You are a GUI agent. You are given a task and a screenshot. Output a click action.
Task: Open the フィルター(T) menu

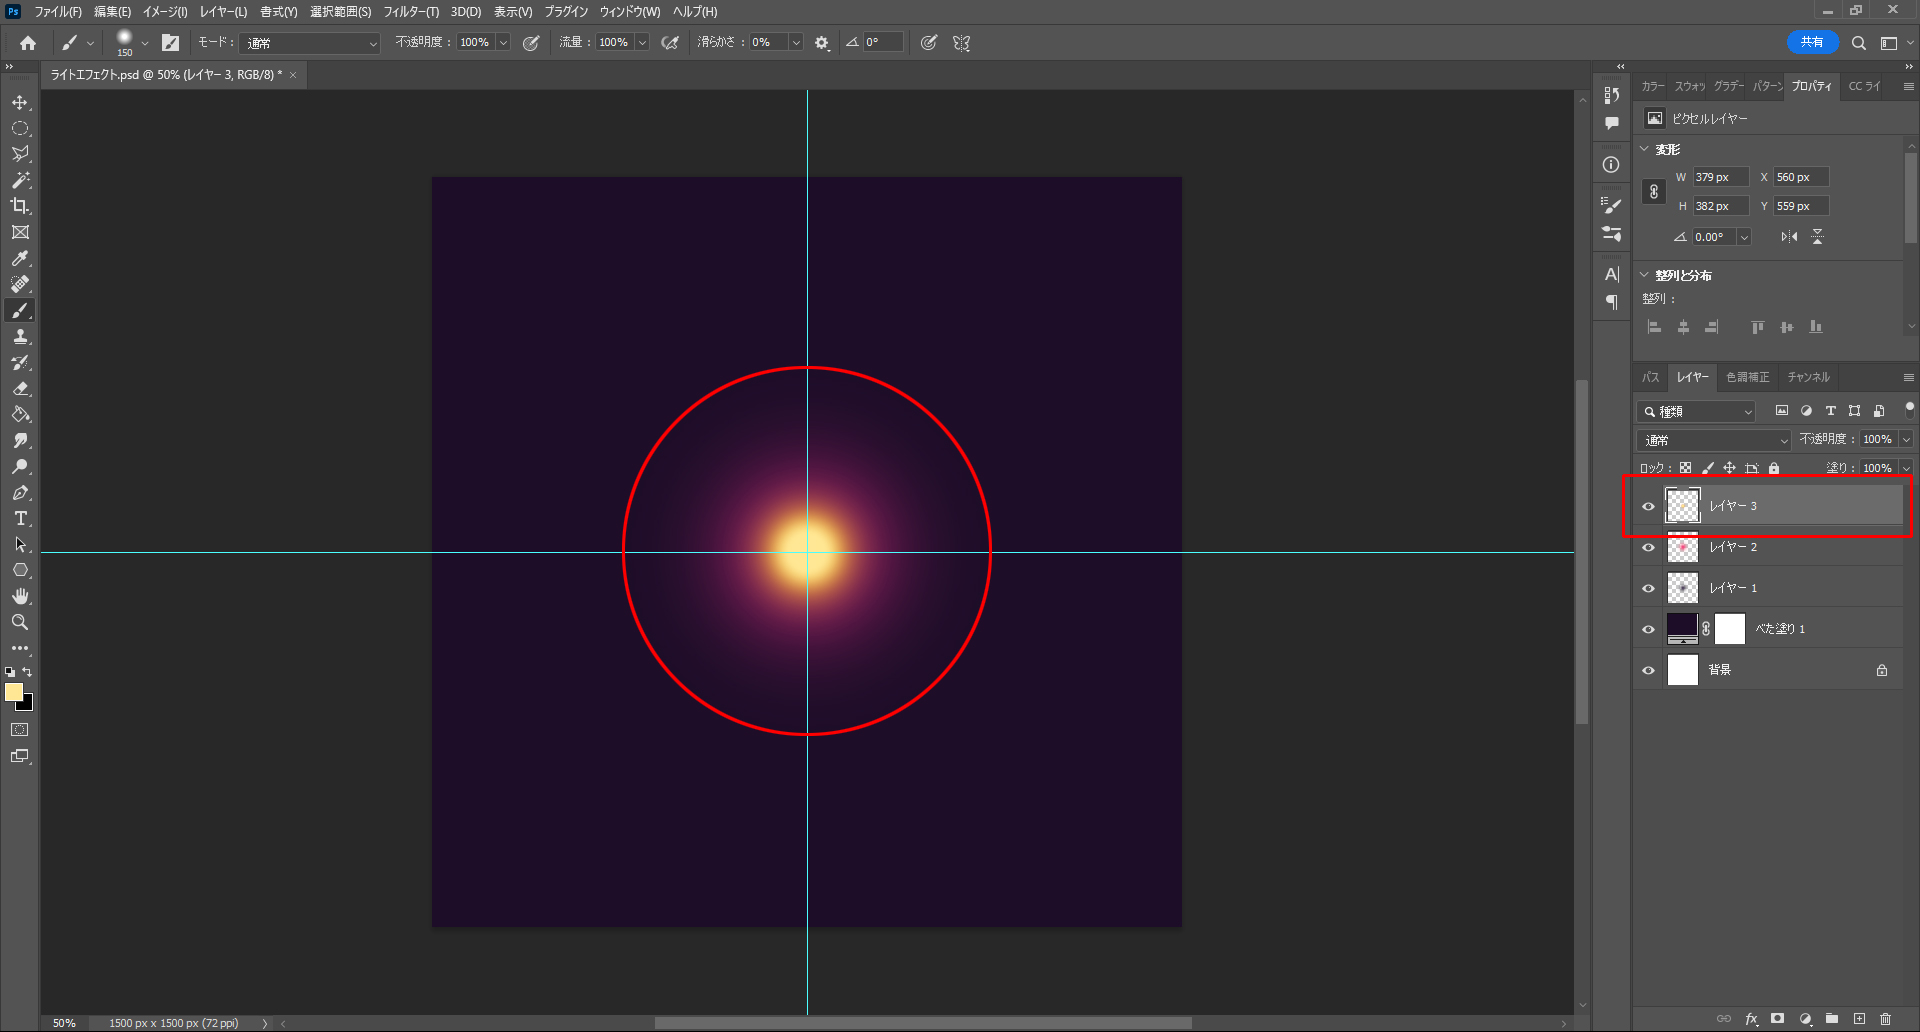(x=411, y=12)
